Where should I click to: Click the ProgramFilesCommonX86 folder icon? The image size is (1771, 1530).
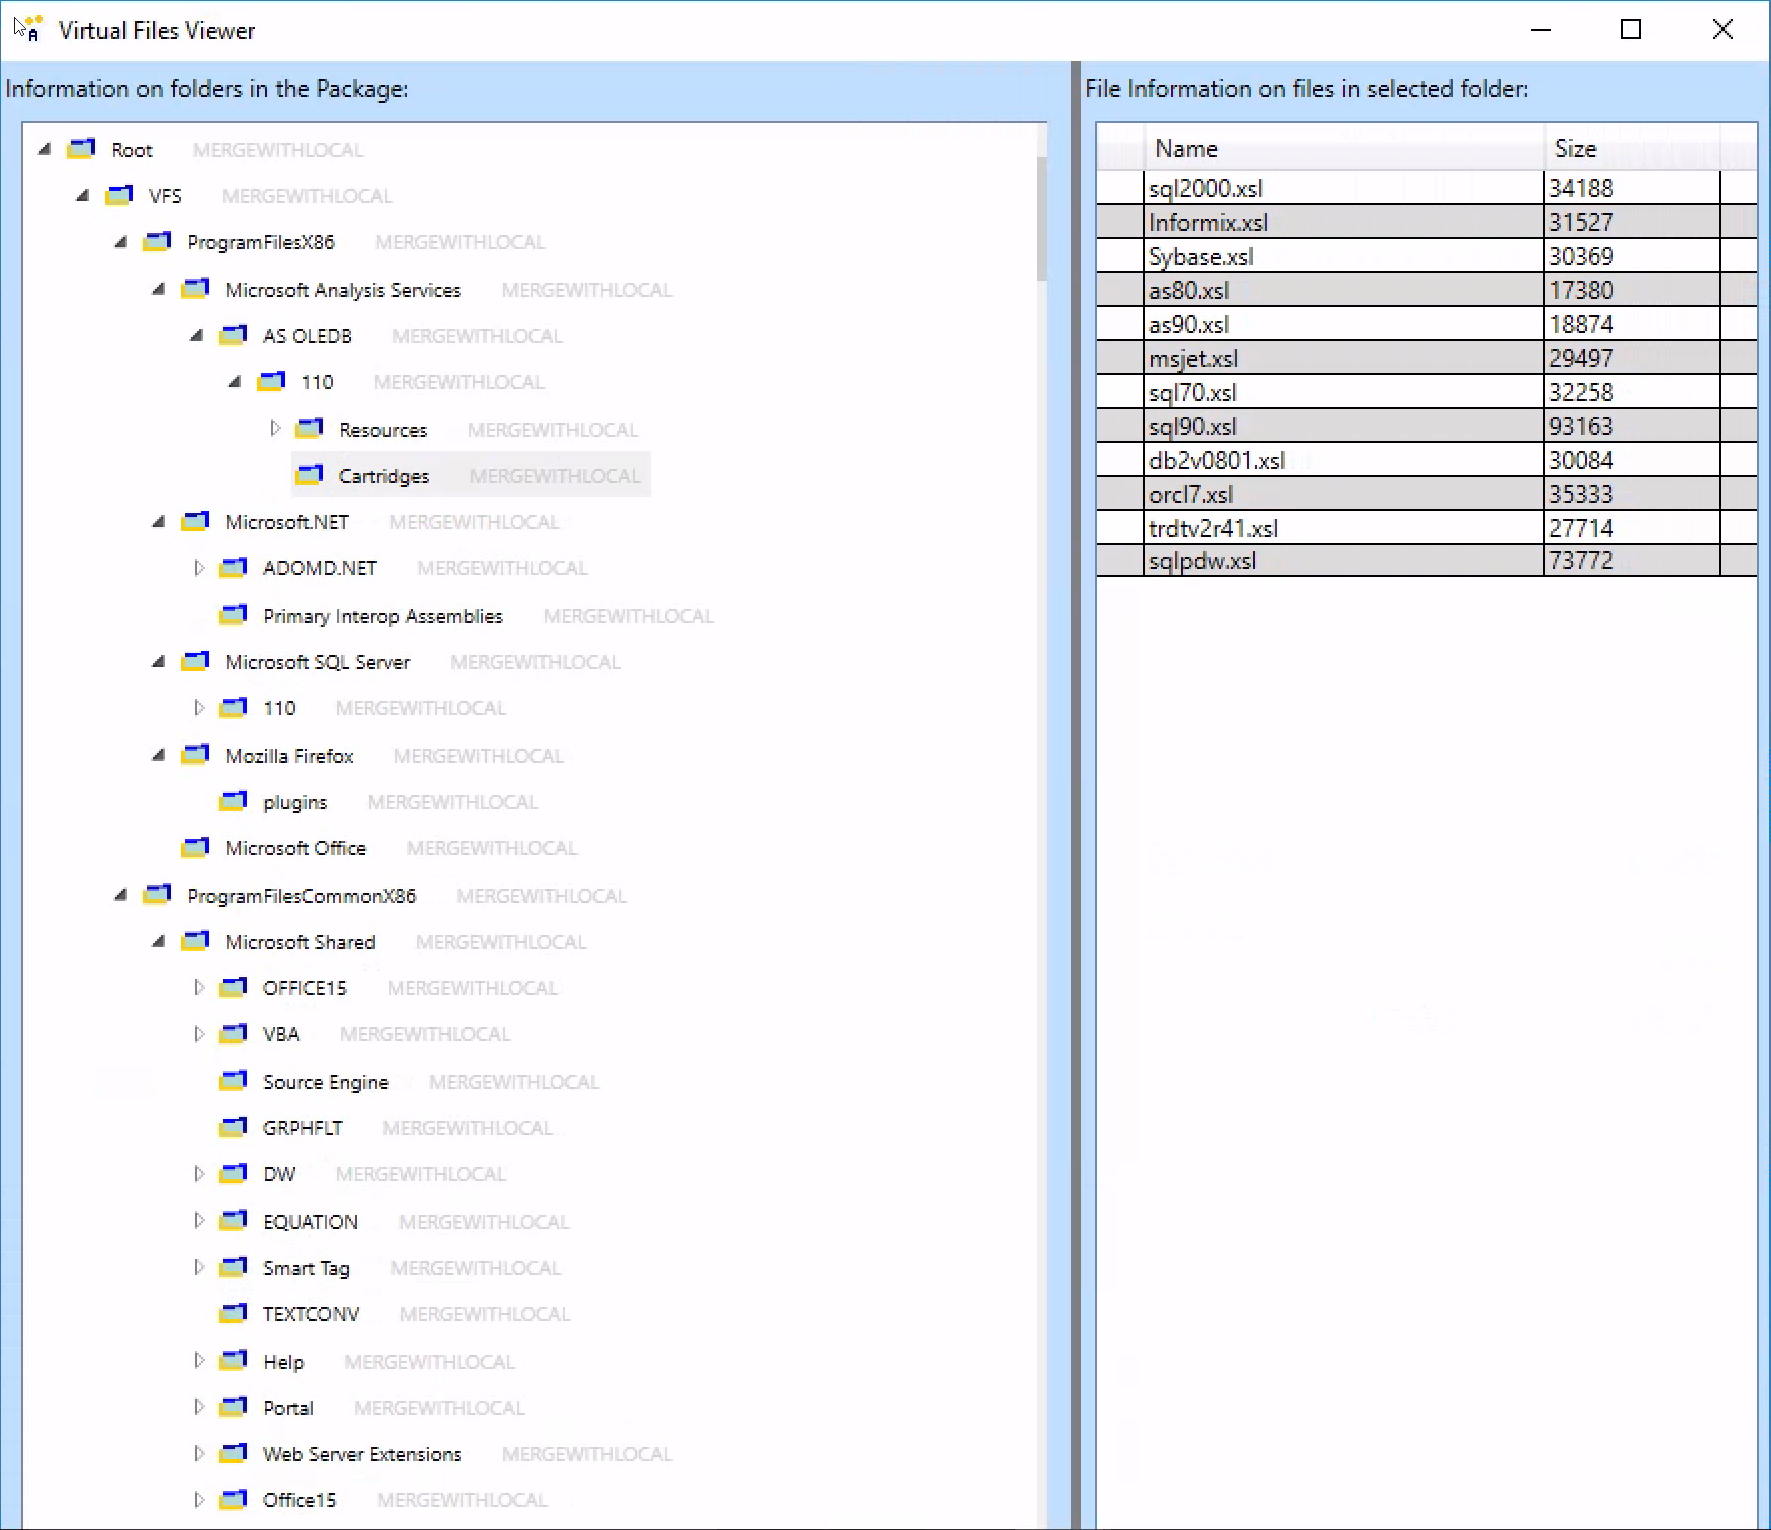[x=157, y=895]
